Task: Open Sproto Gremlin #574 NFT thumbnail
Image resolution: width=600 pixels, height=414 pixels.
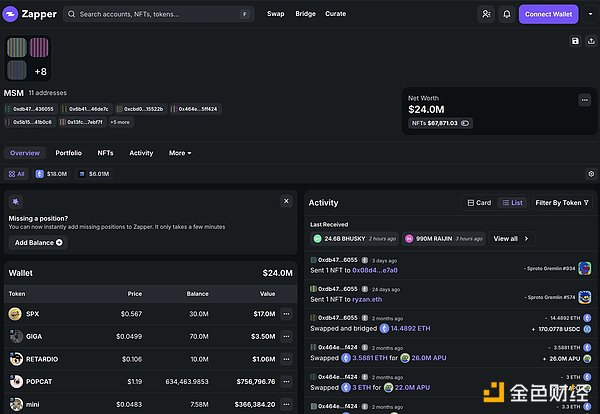Action: [585, 297]
